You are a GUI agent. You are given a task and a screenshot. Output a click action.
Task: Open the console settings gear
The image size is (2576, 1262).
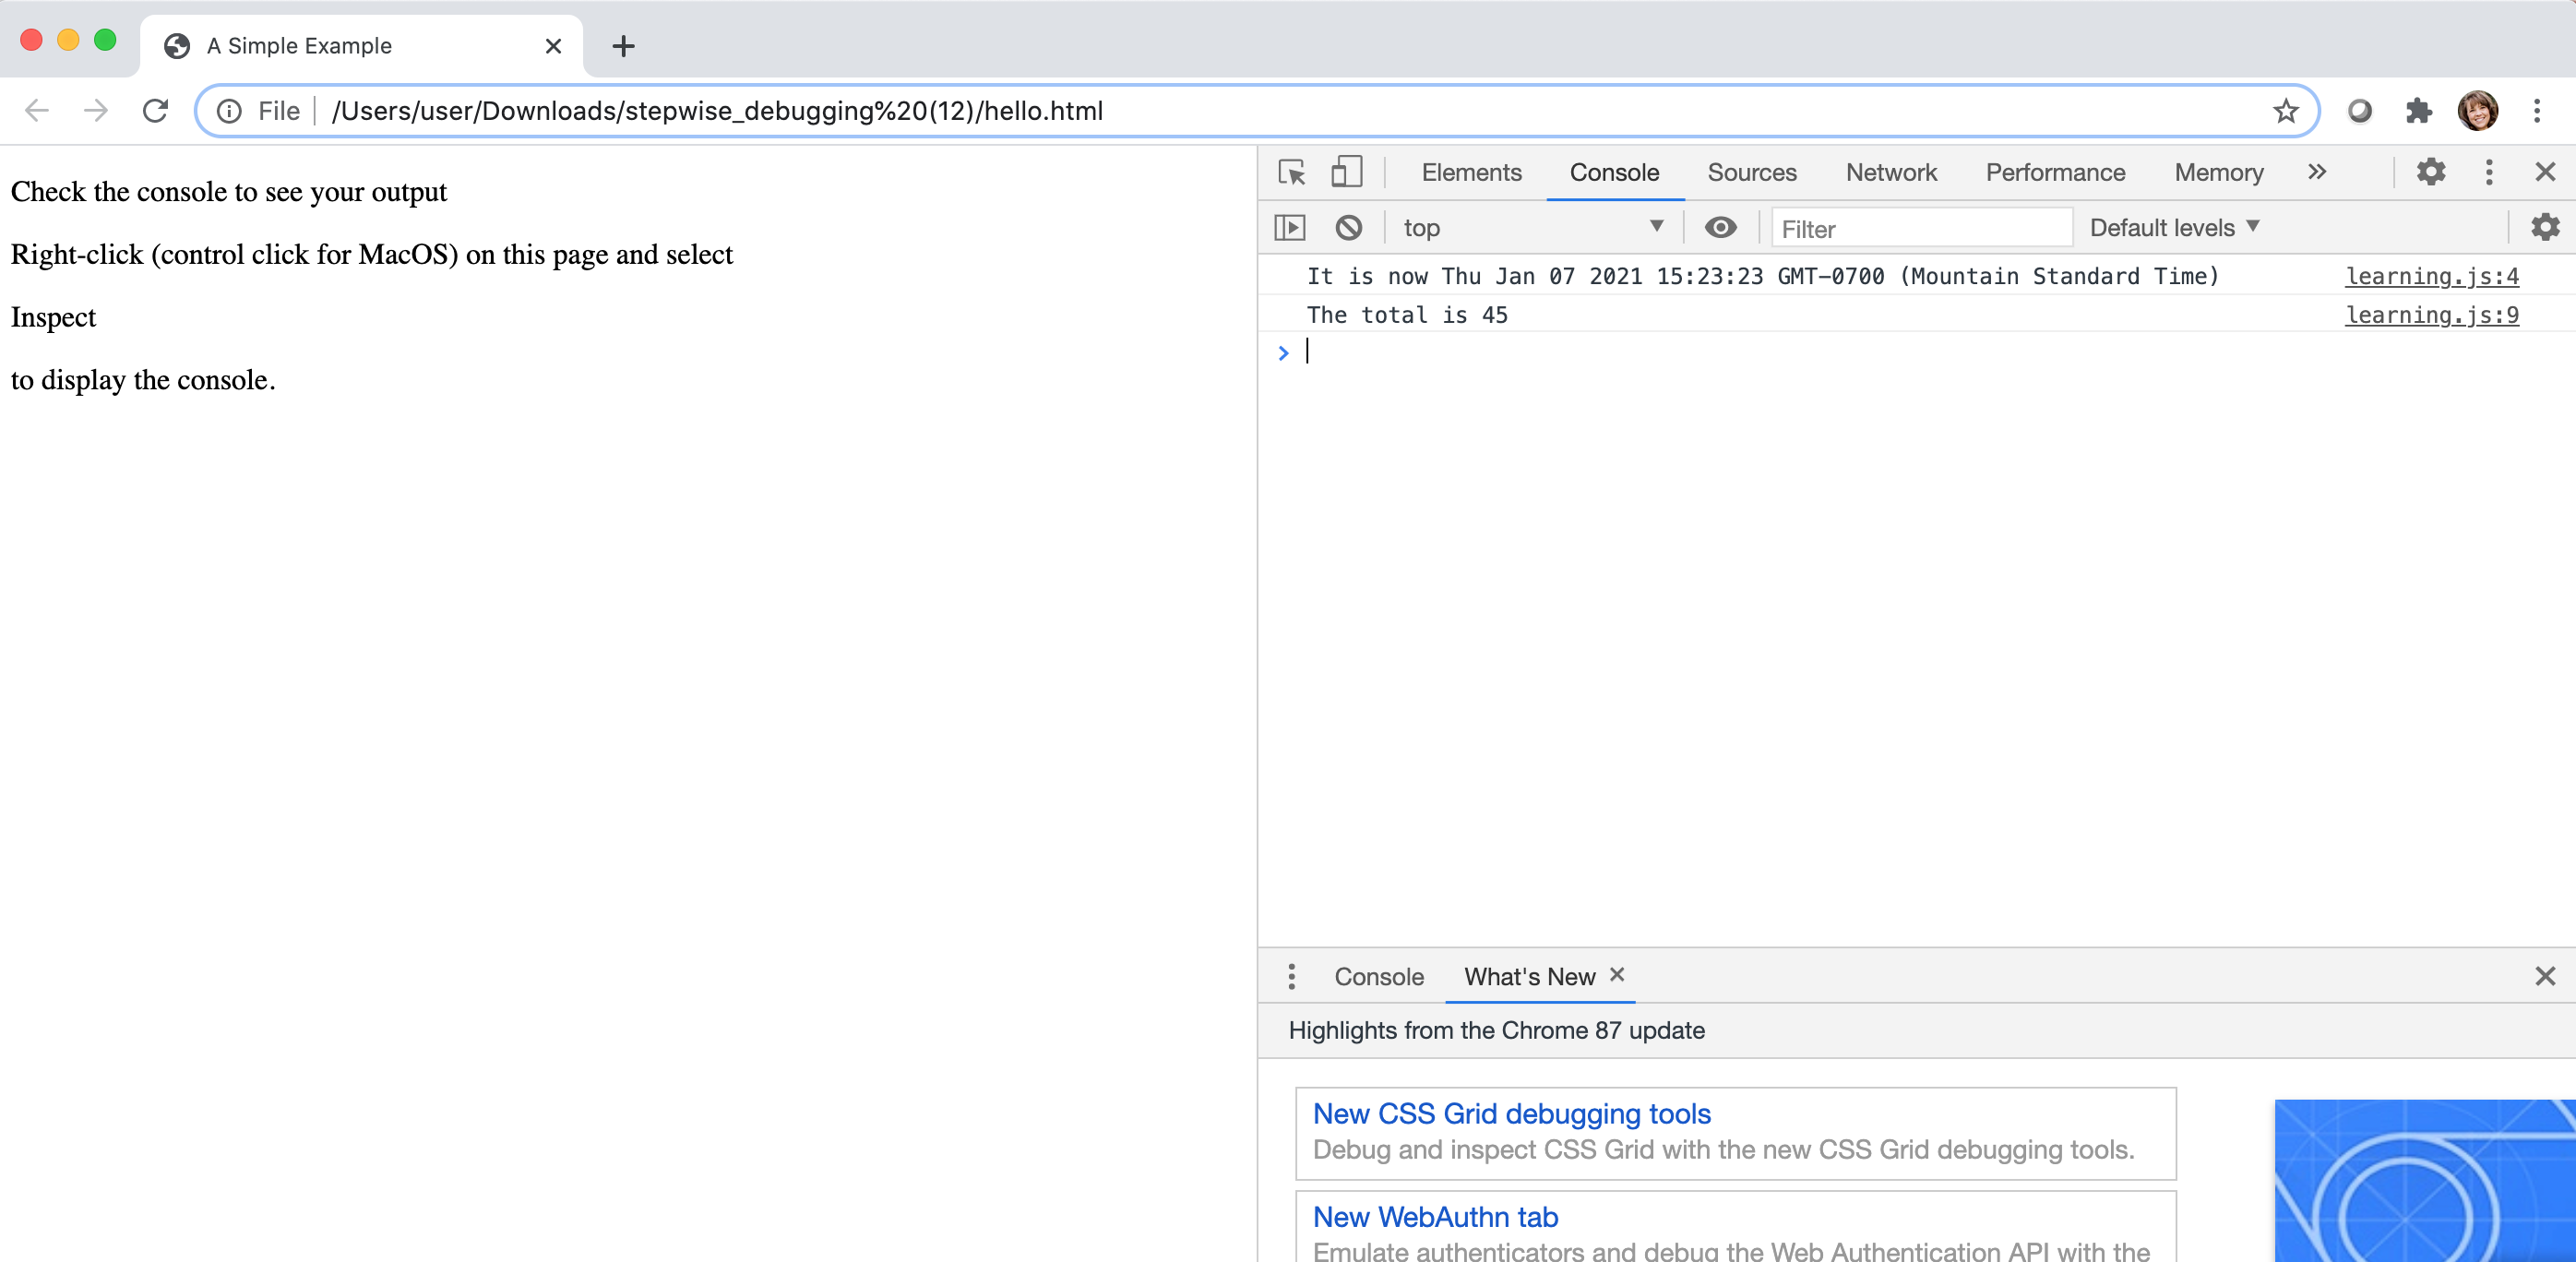[x=2545, y=228]
